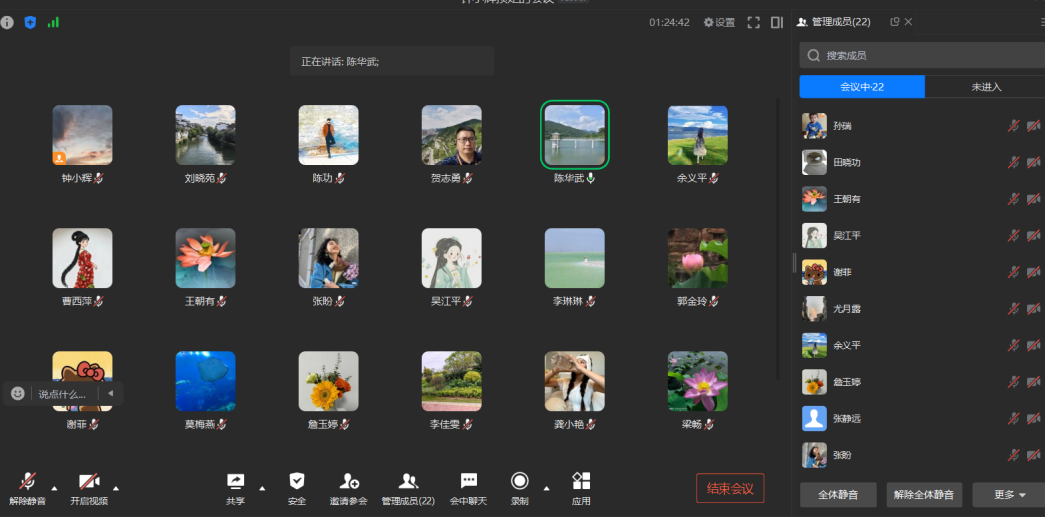Viewport: 1045px width, 517px height.
Task: Check the green network signal icon
Action: pyautogui.click(x=53, y=23)
